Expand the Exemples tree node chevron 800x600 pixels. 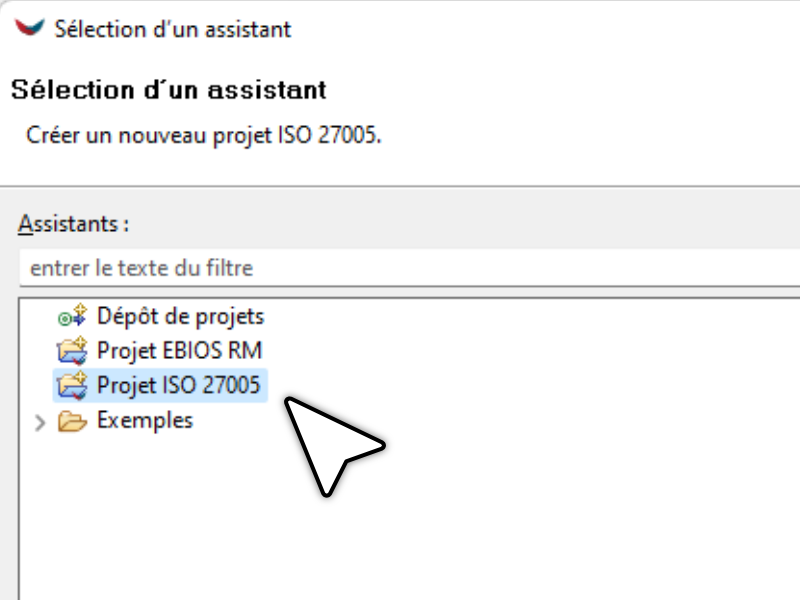(x=40, y=422)
